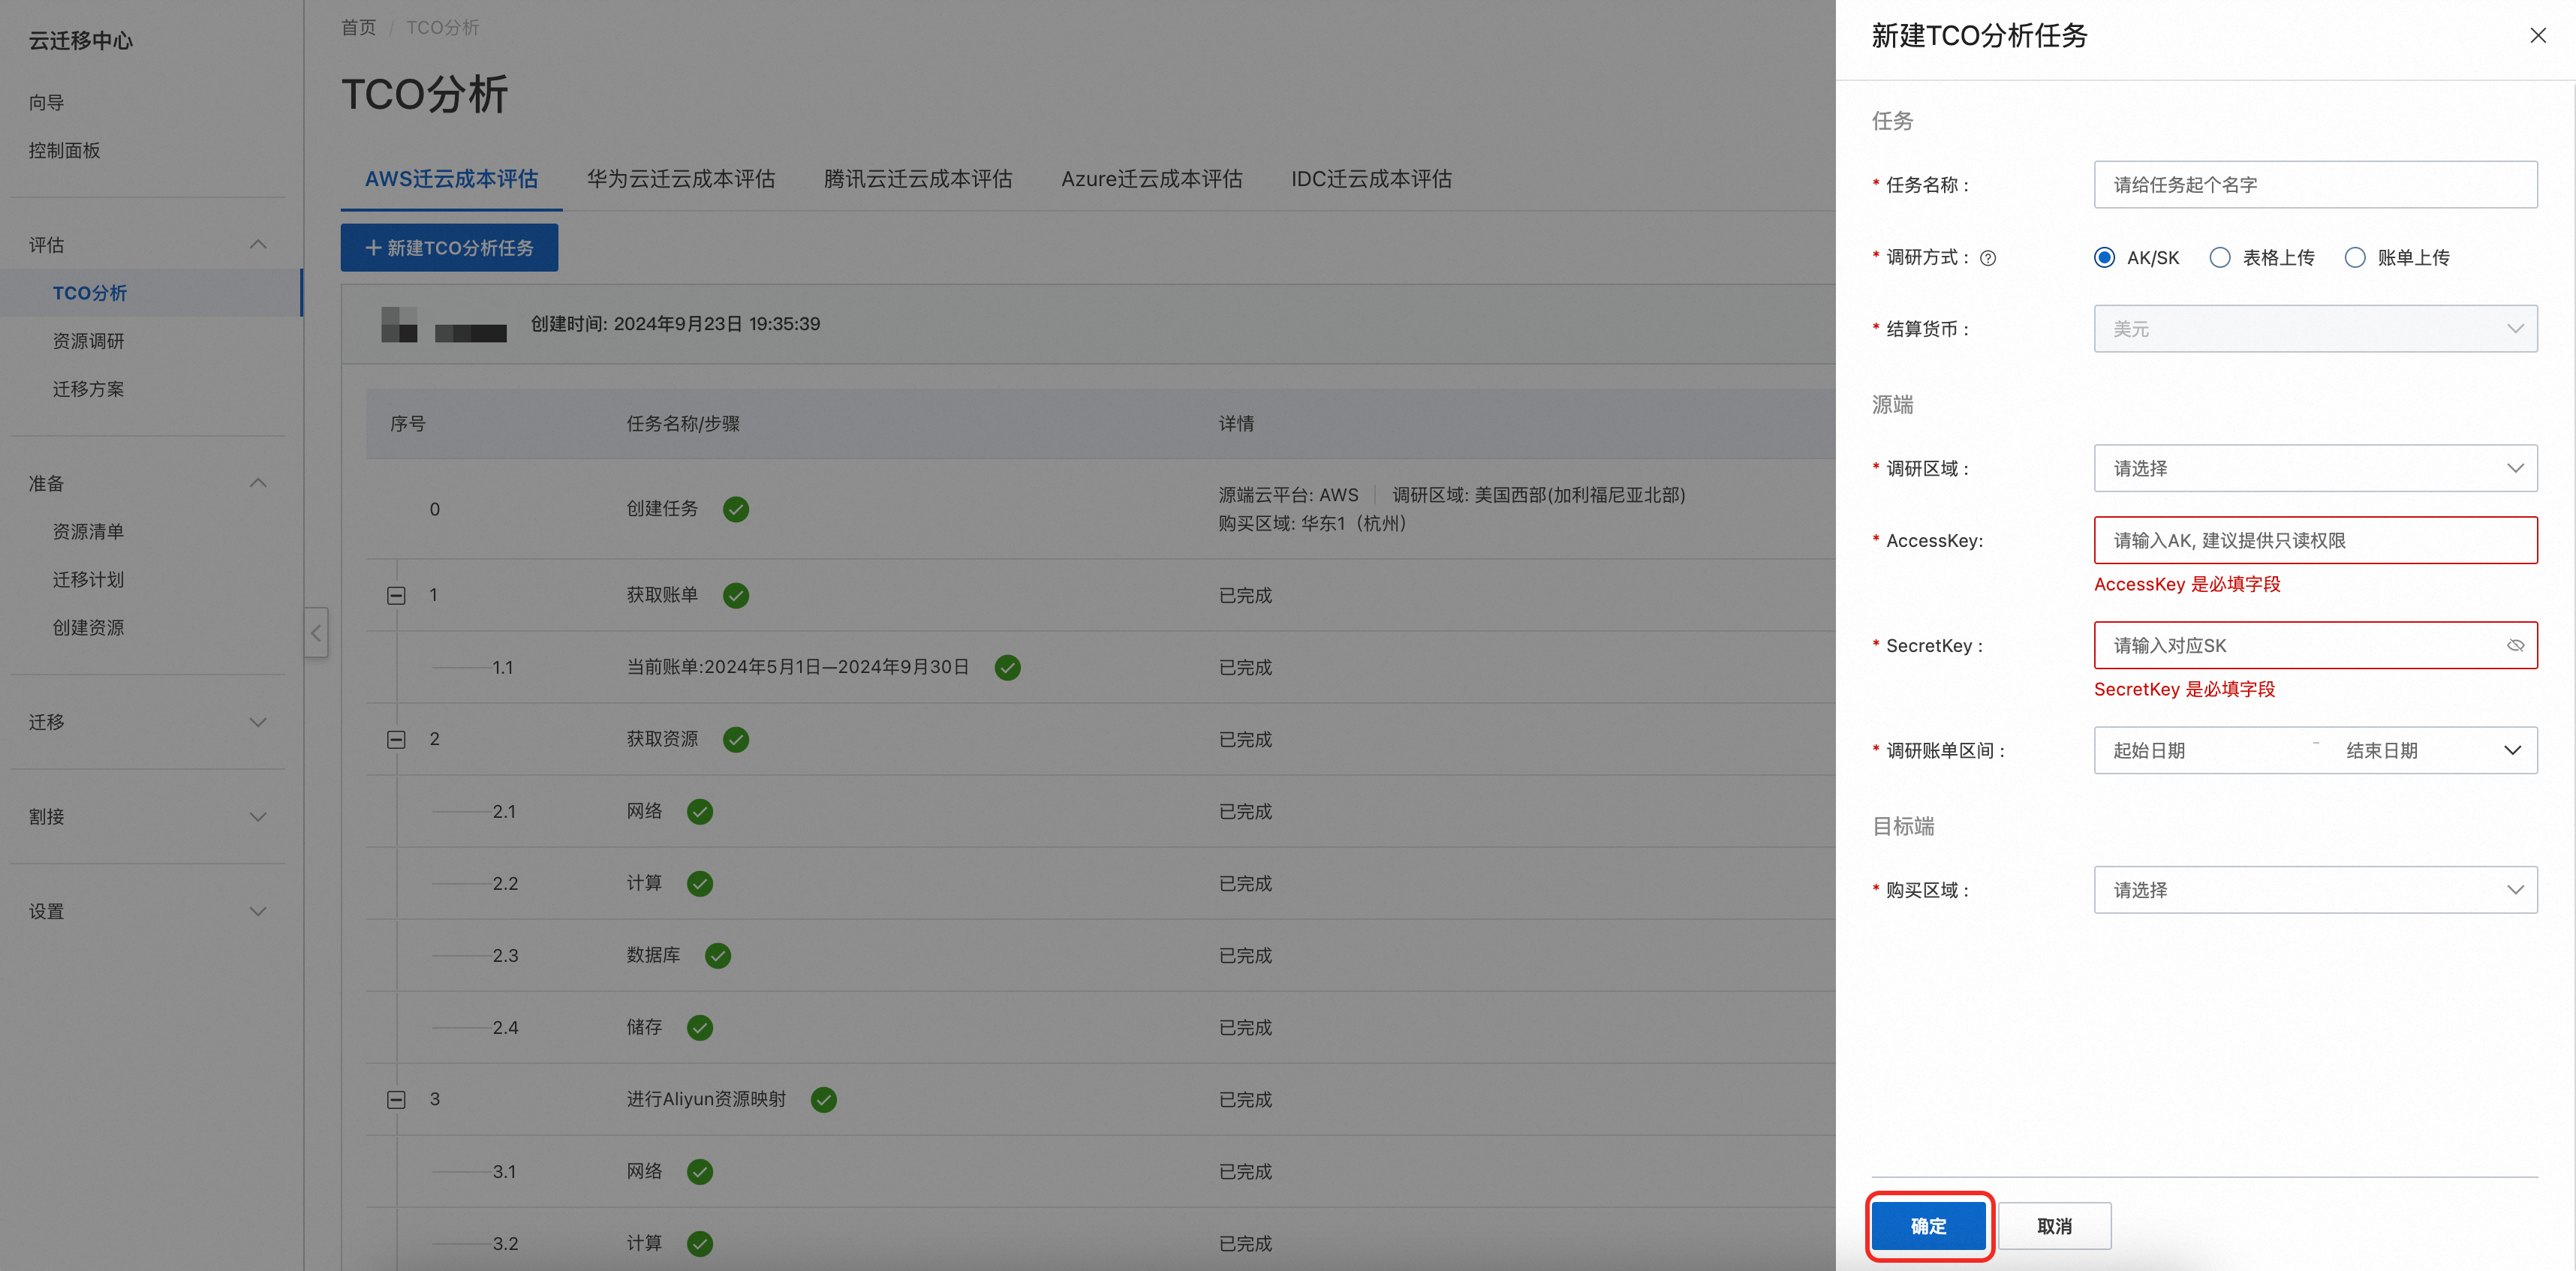Collapse the 准备 sidebar section

tap(257, 483)
